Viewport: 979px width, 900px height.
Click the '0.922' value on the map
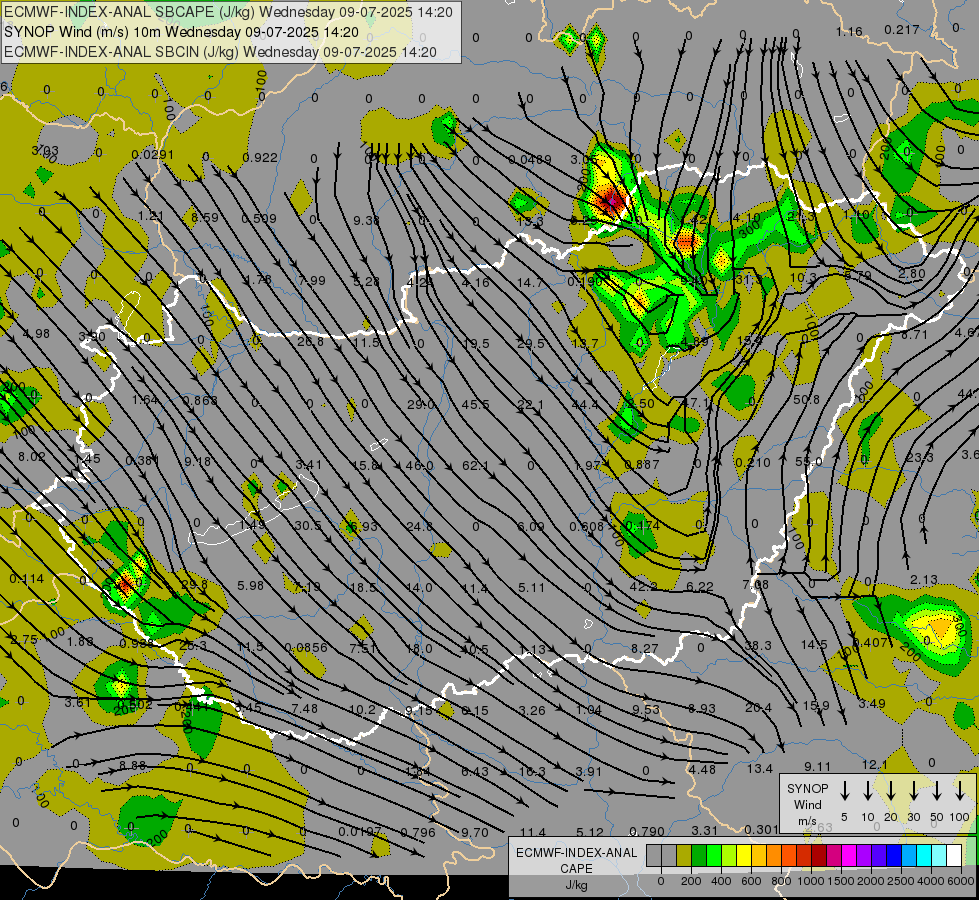(260, 158)
